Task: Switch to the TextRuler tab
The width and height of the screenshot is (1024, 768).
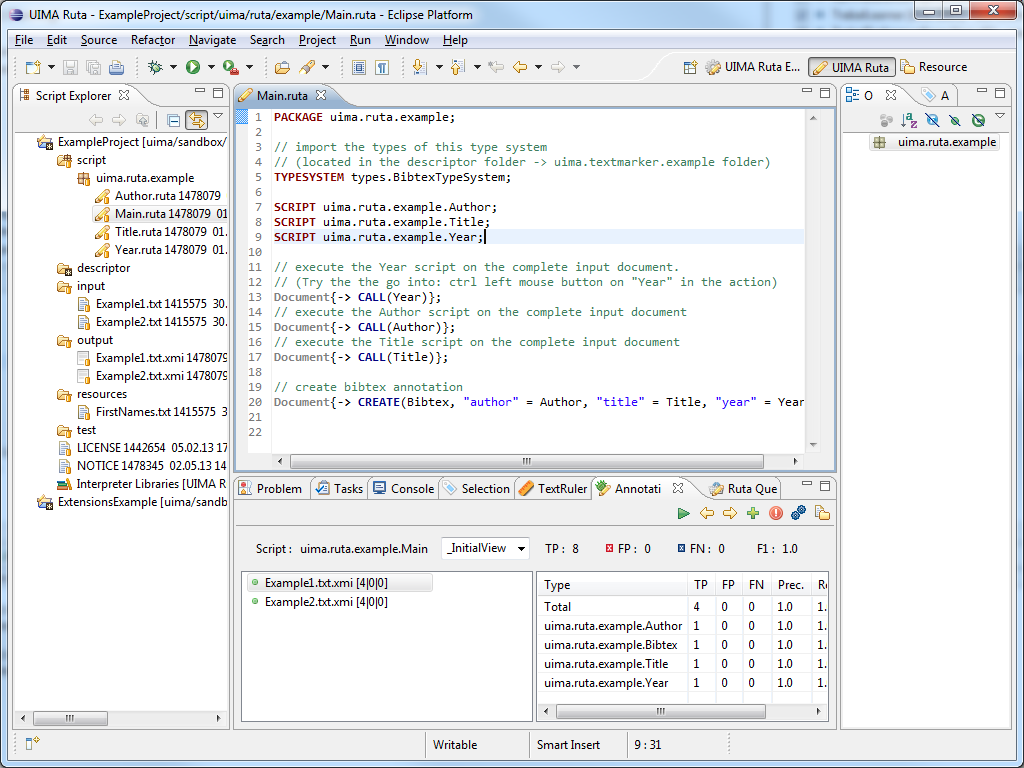Action: 553,488
